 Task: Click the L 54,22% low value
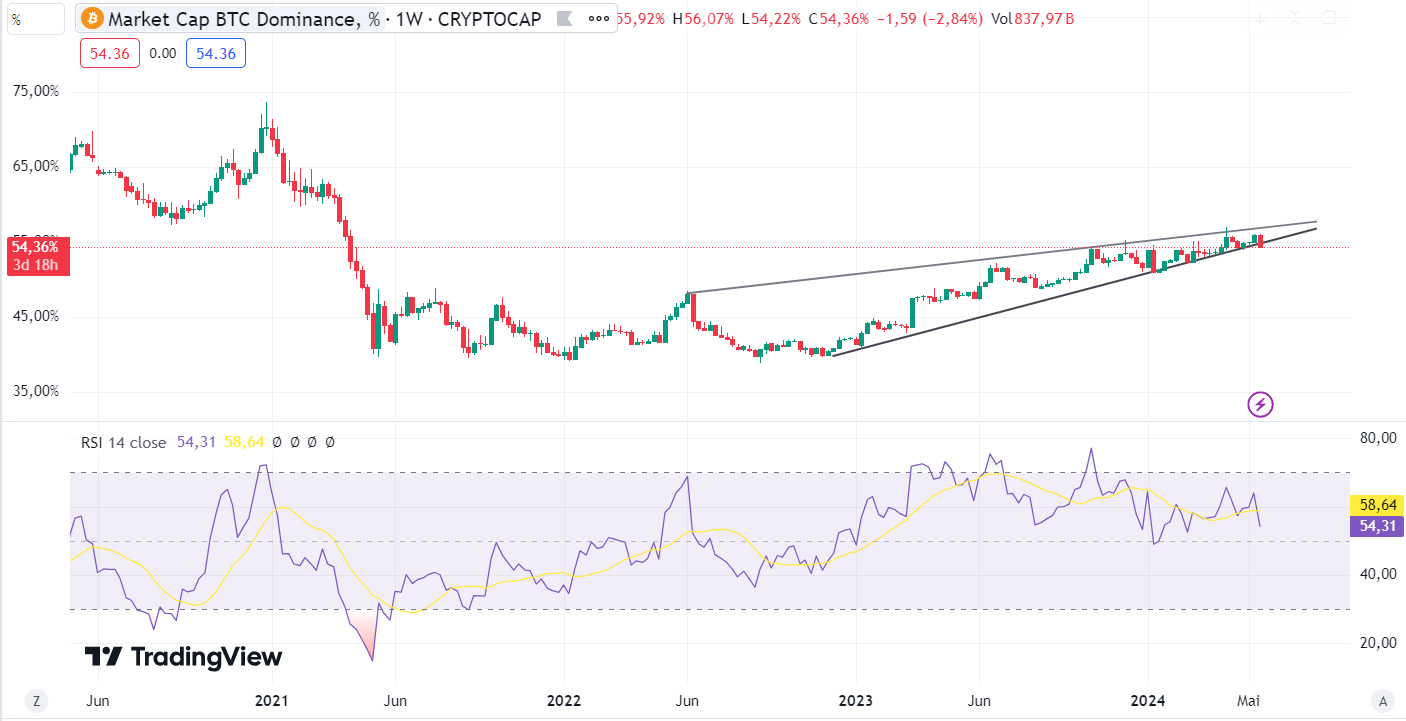coord(770,18)
